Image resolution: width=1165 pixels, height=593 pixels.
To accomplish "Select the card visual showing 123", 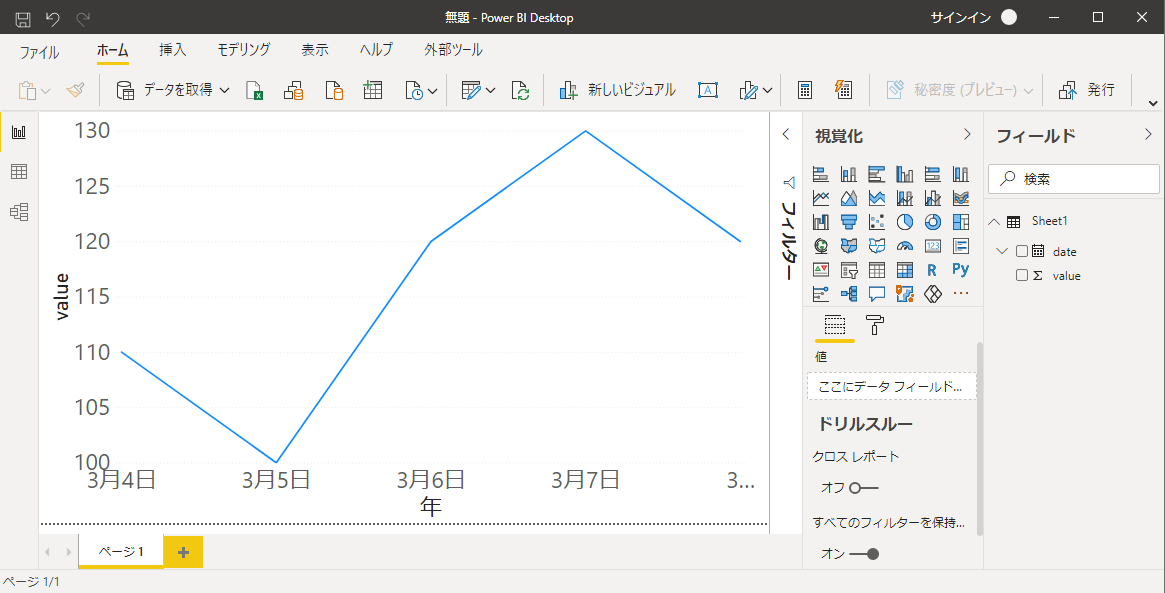I will point(932,246).
